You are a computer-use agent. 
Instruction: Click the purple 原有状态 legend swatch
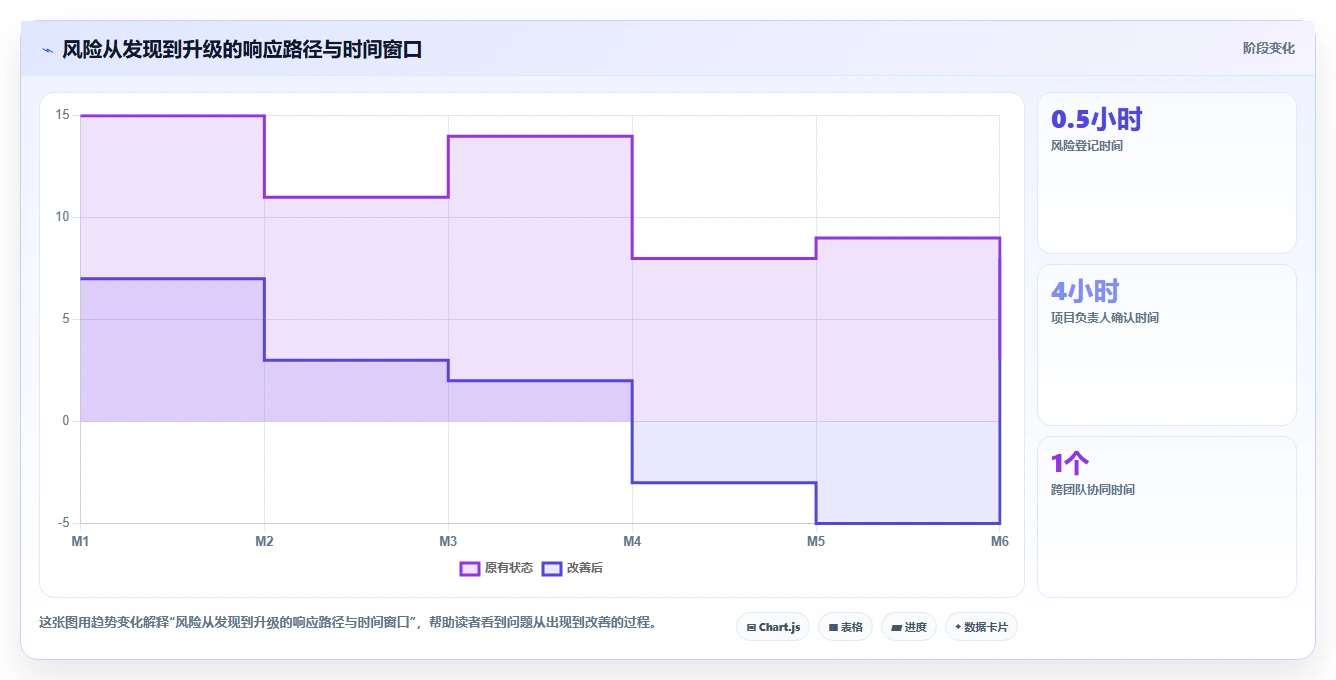(x=470, y=568)
